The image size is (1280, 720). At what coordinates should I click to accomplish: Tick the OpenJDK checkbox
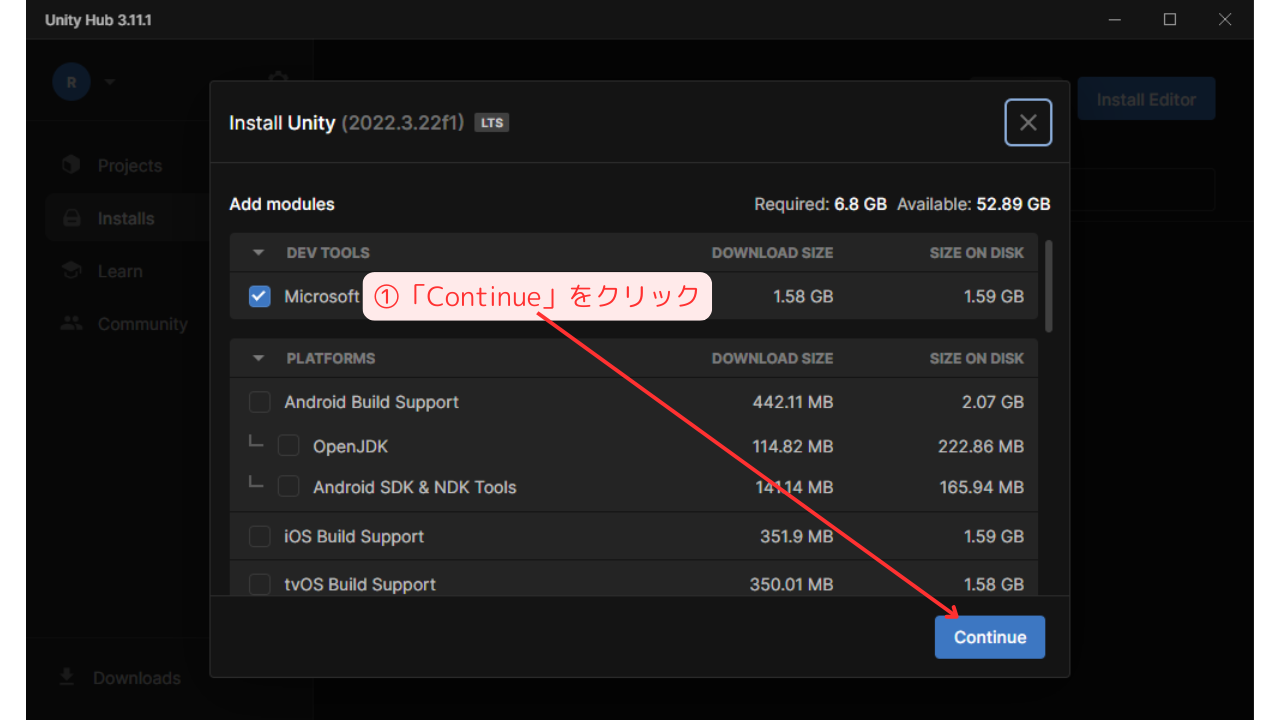coord(289,446)
